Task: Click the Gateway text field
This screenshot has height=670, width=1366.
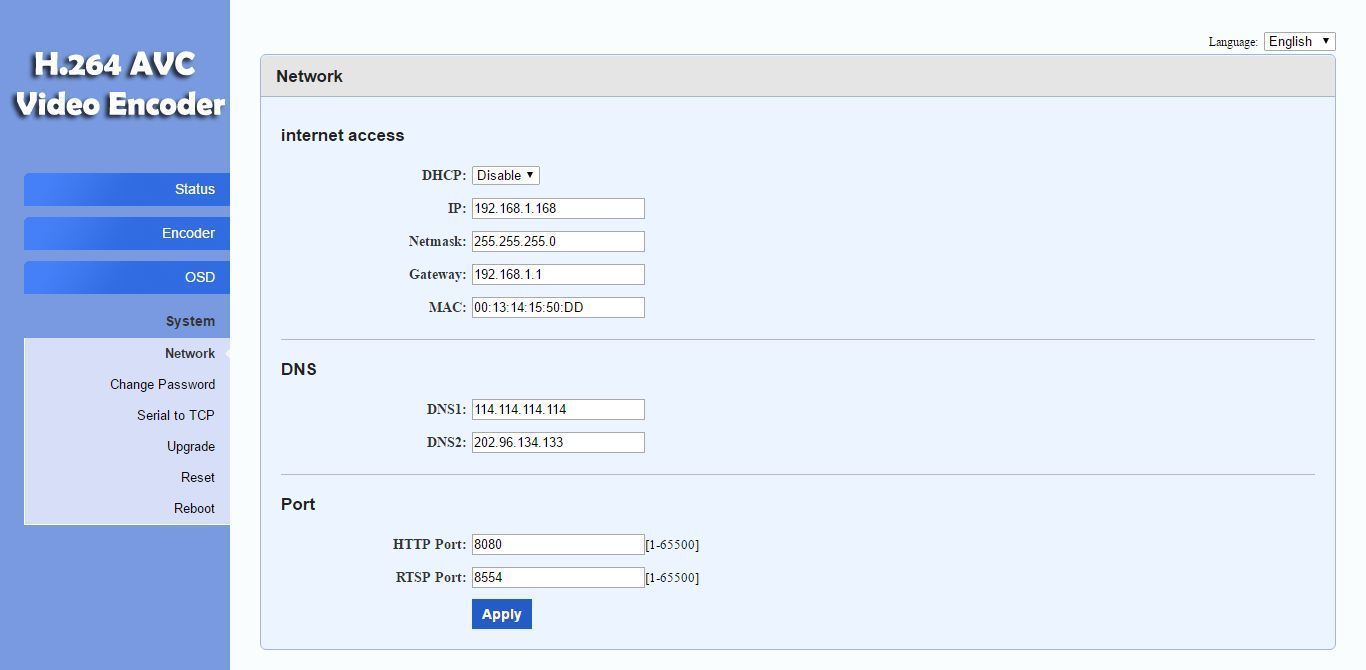Action: (x=557, y=274)
